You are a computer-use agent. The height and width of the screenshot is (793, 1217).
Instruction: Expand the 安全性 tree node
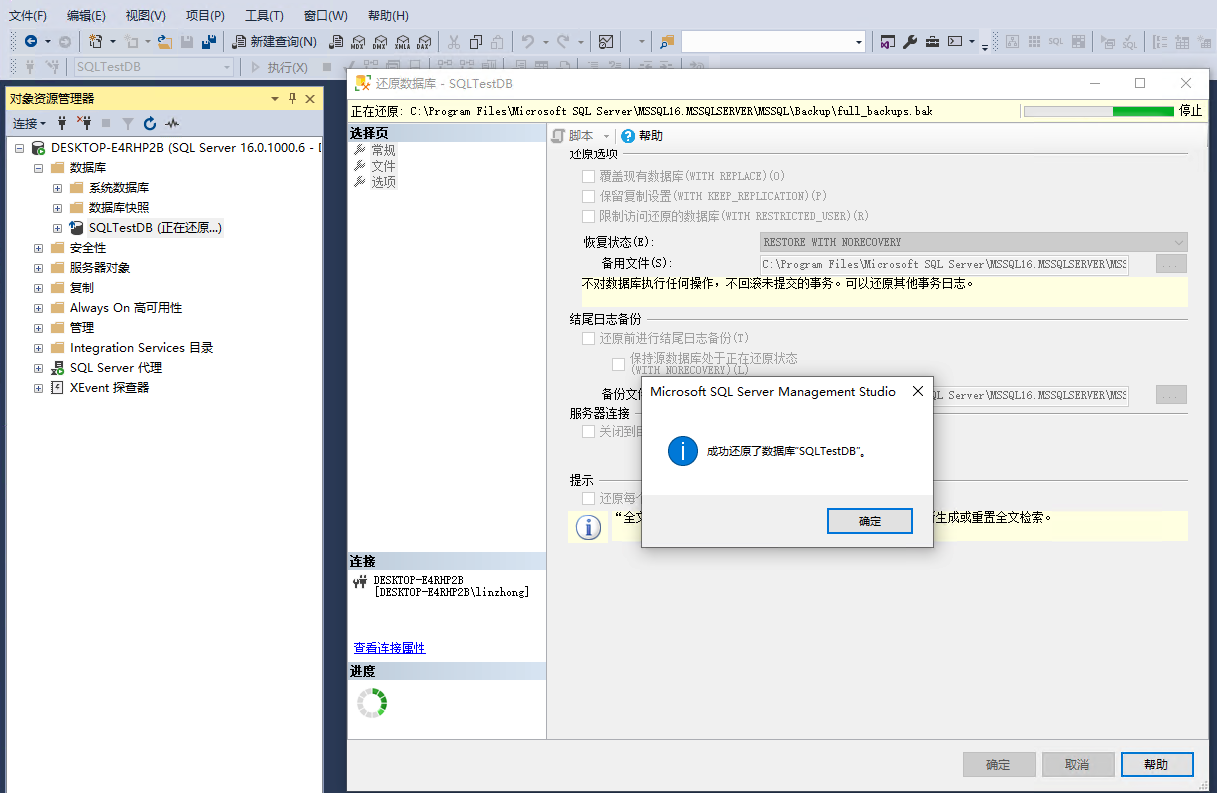coord(38,248)
